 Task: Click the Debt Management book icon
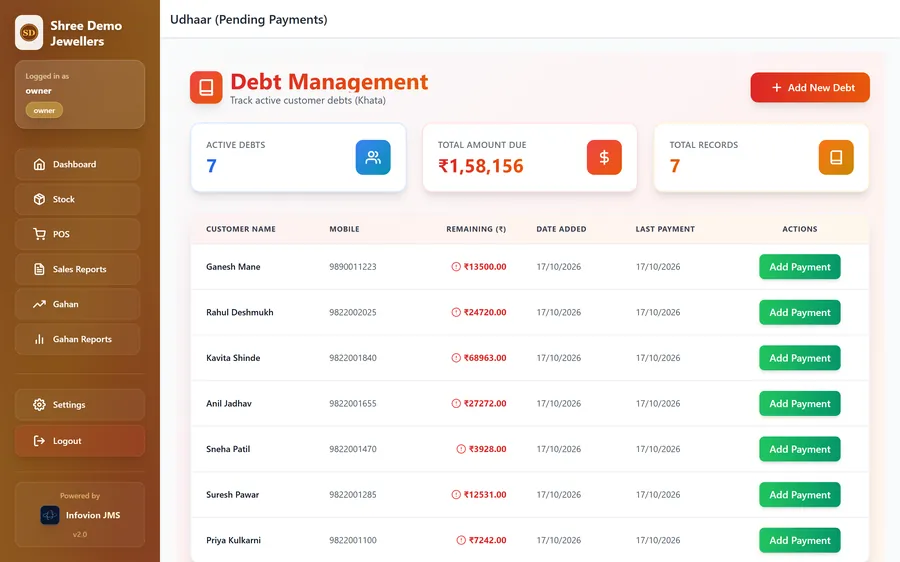(206, 87)
